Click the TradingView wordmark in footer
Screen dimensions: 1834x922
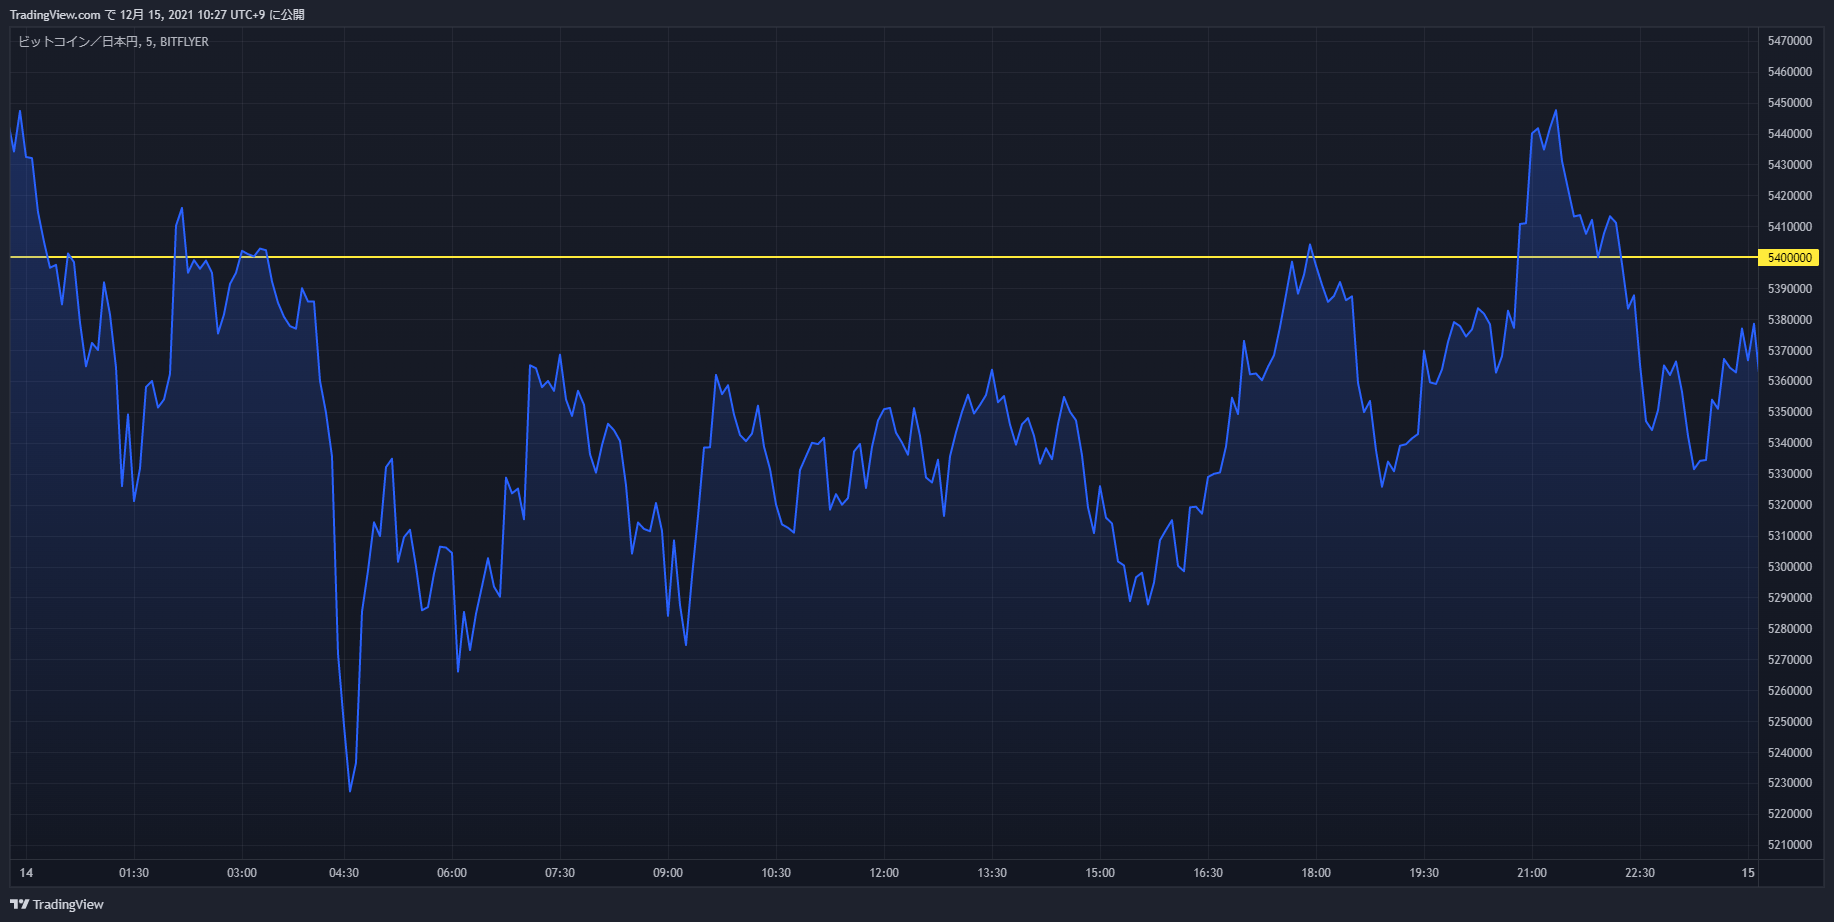pyautogui.click(x=68, y=905)
